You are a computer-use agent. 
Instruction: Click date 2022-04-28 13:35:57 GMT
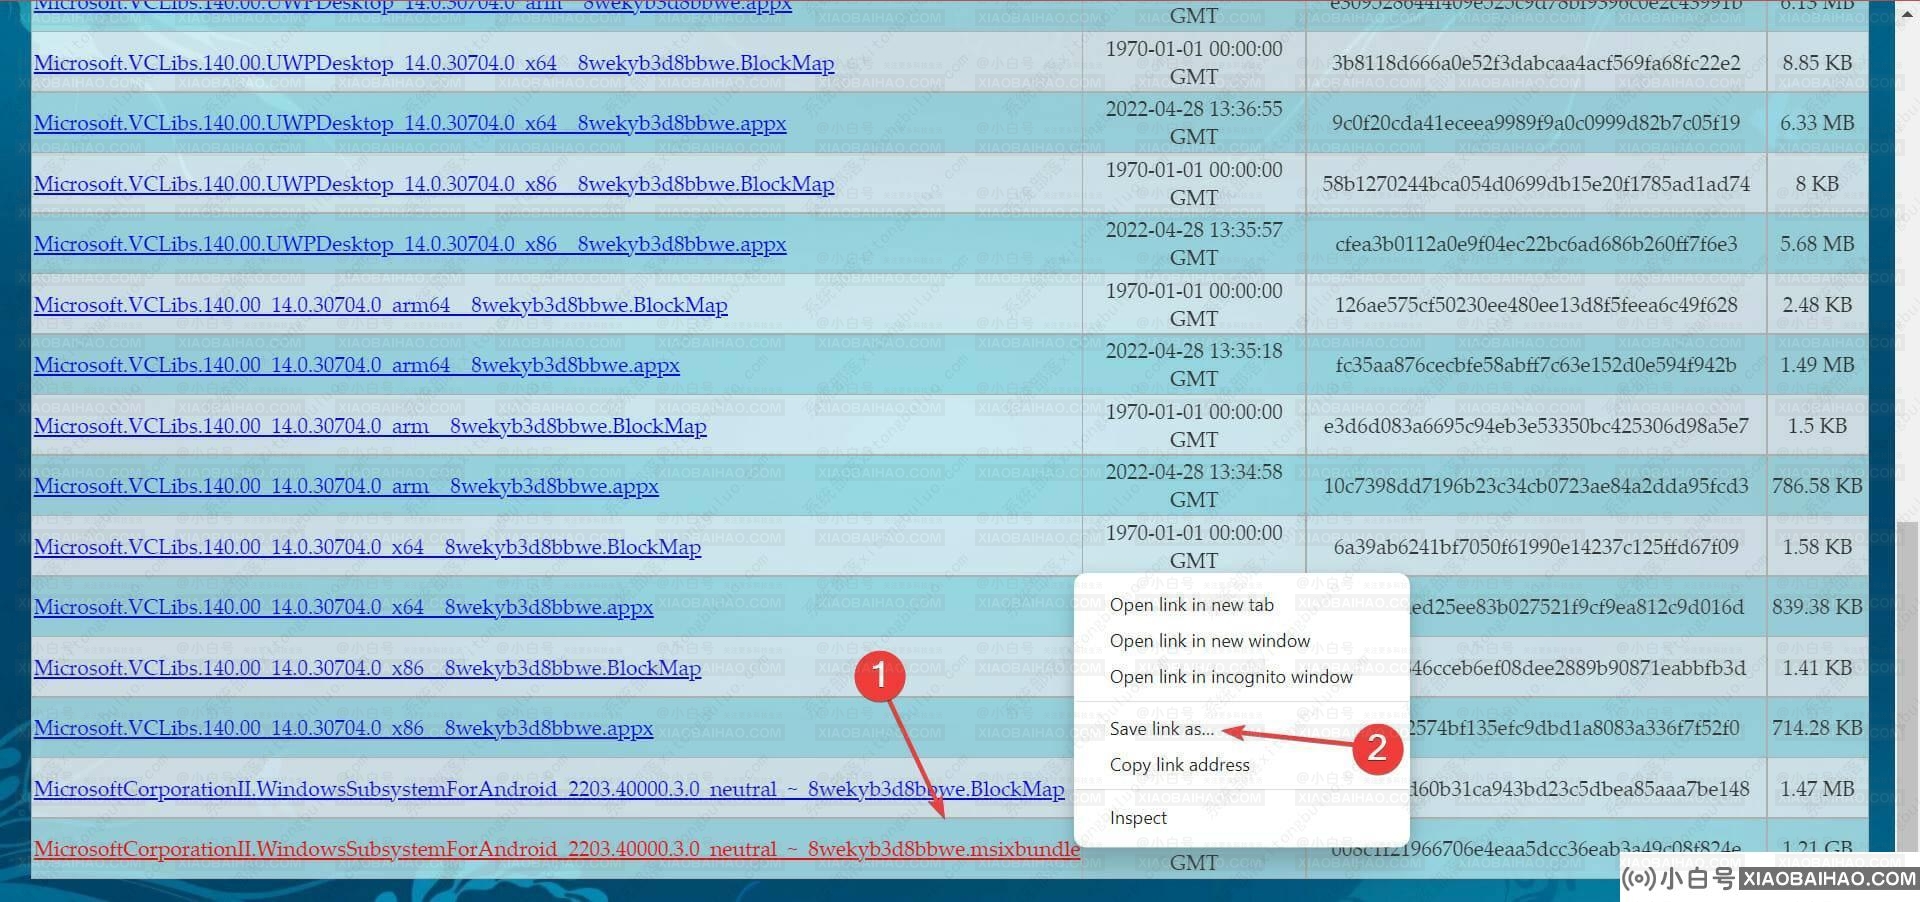click(x=1194, y=244)
